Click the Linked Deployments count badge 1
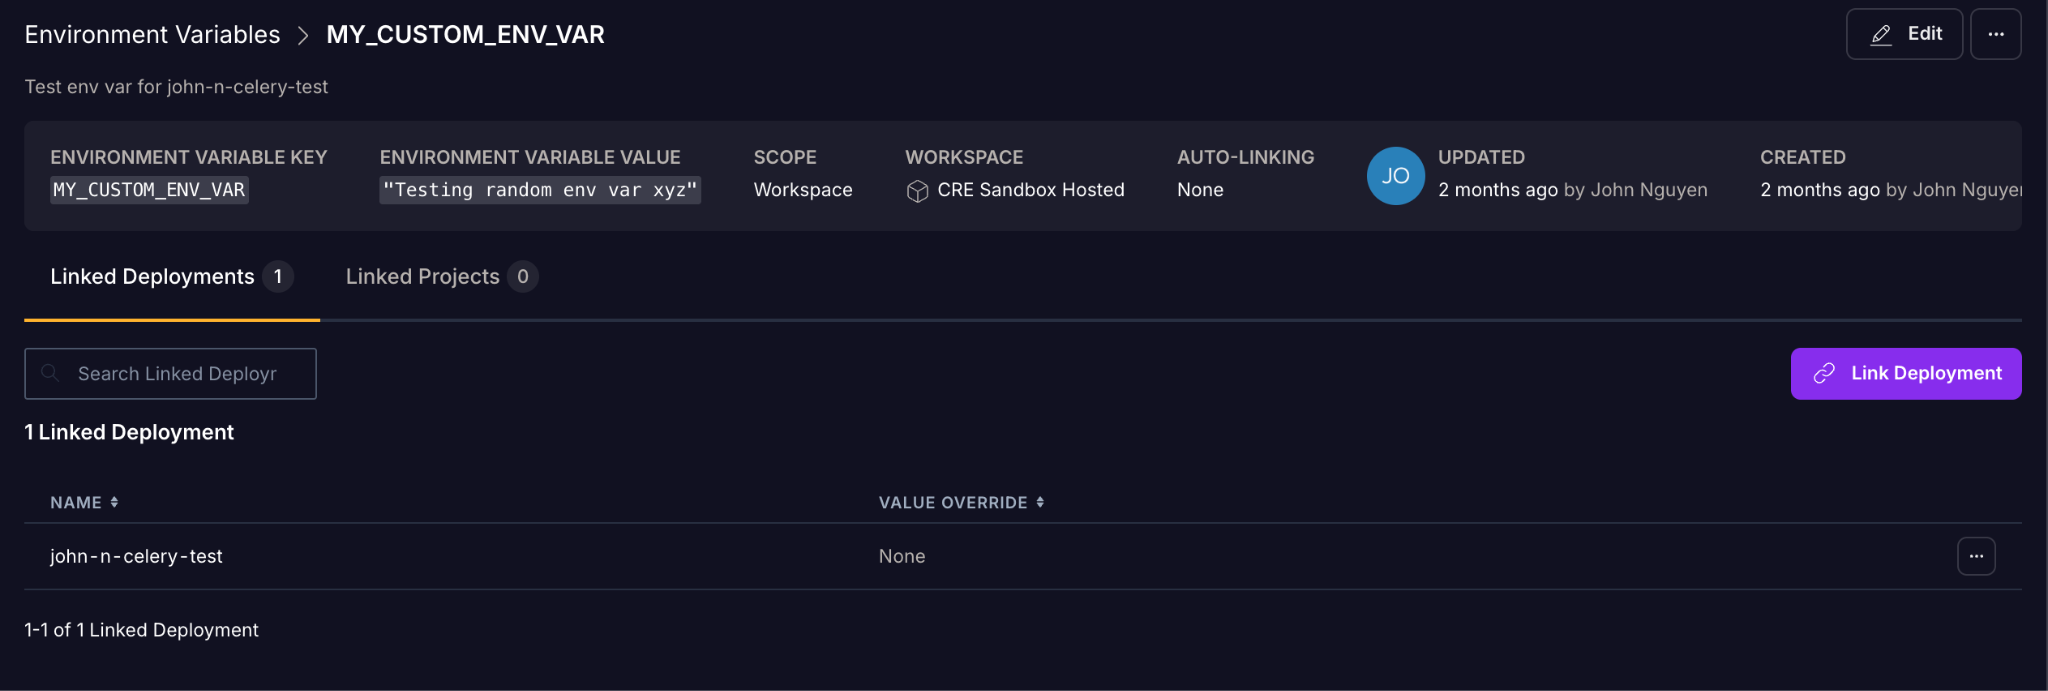The height and width of the screenshot is (691, 2048). tap(278, 277)
